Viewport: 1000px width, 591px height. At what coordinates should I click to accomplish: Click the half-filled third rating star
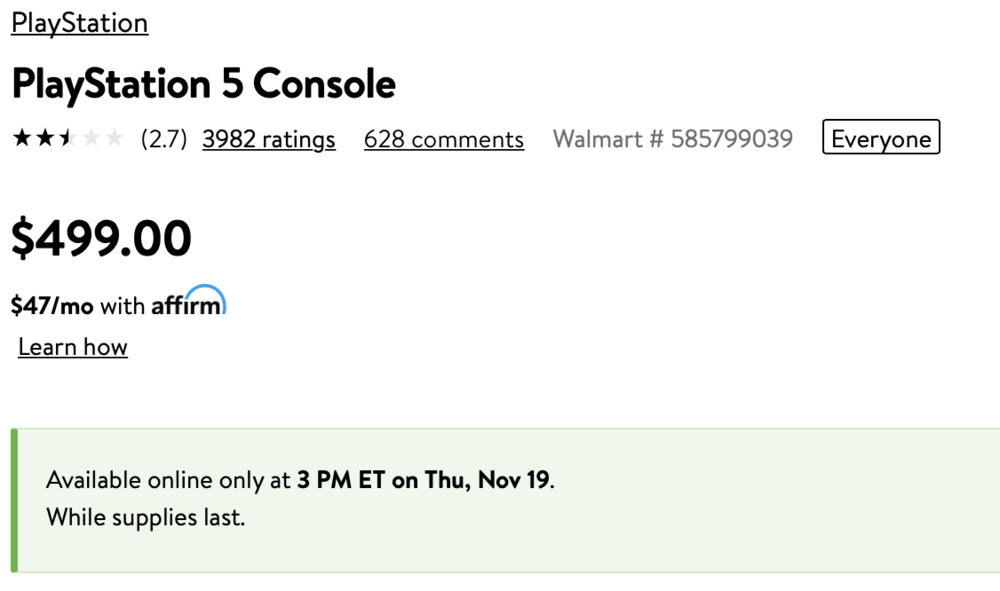pyautogui.click(x=67, y=139)
